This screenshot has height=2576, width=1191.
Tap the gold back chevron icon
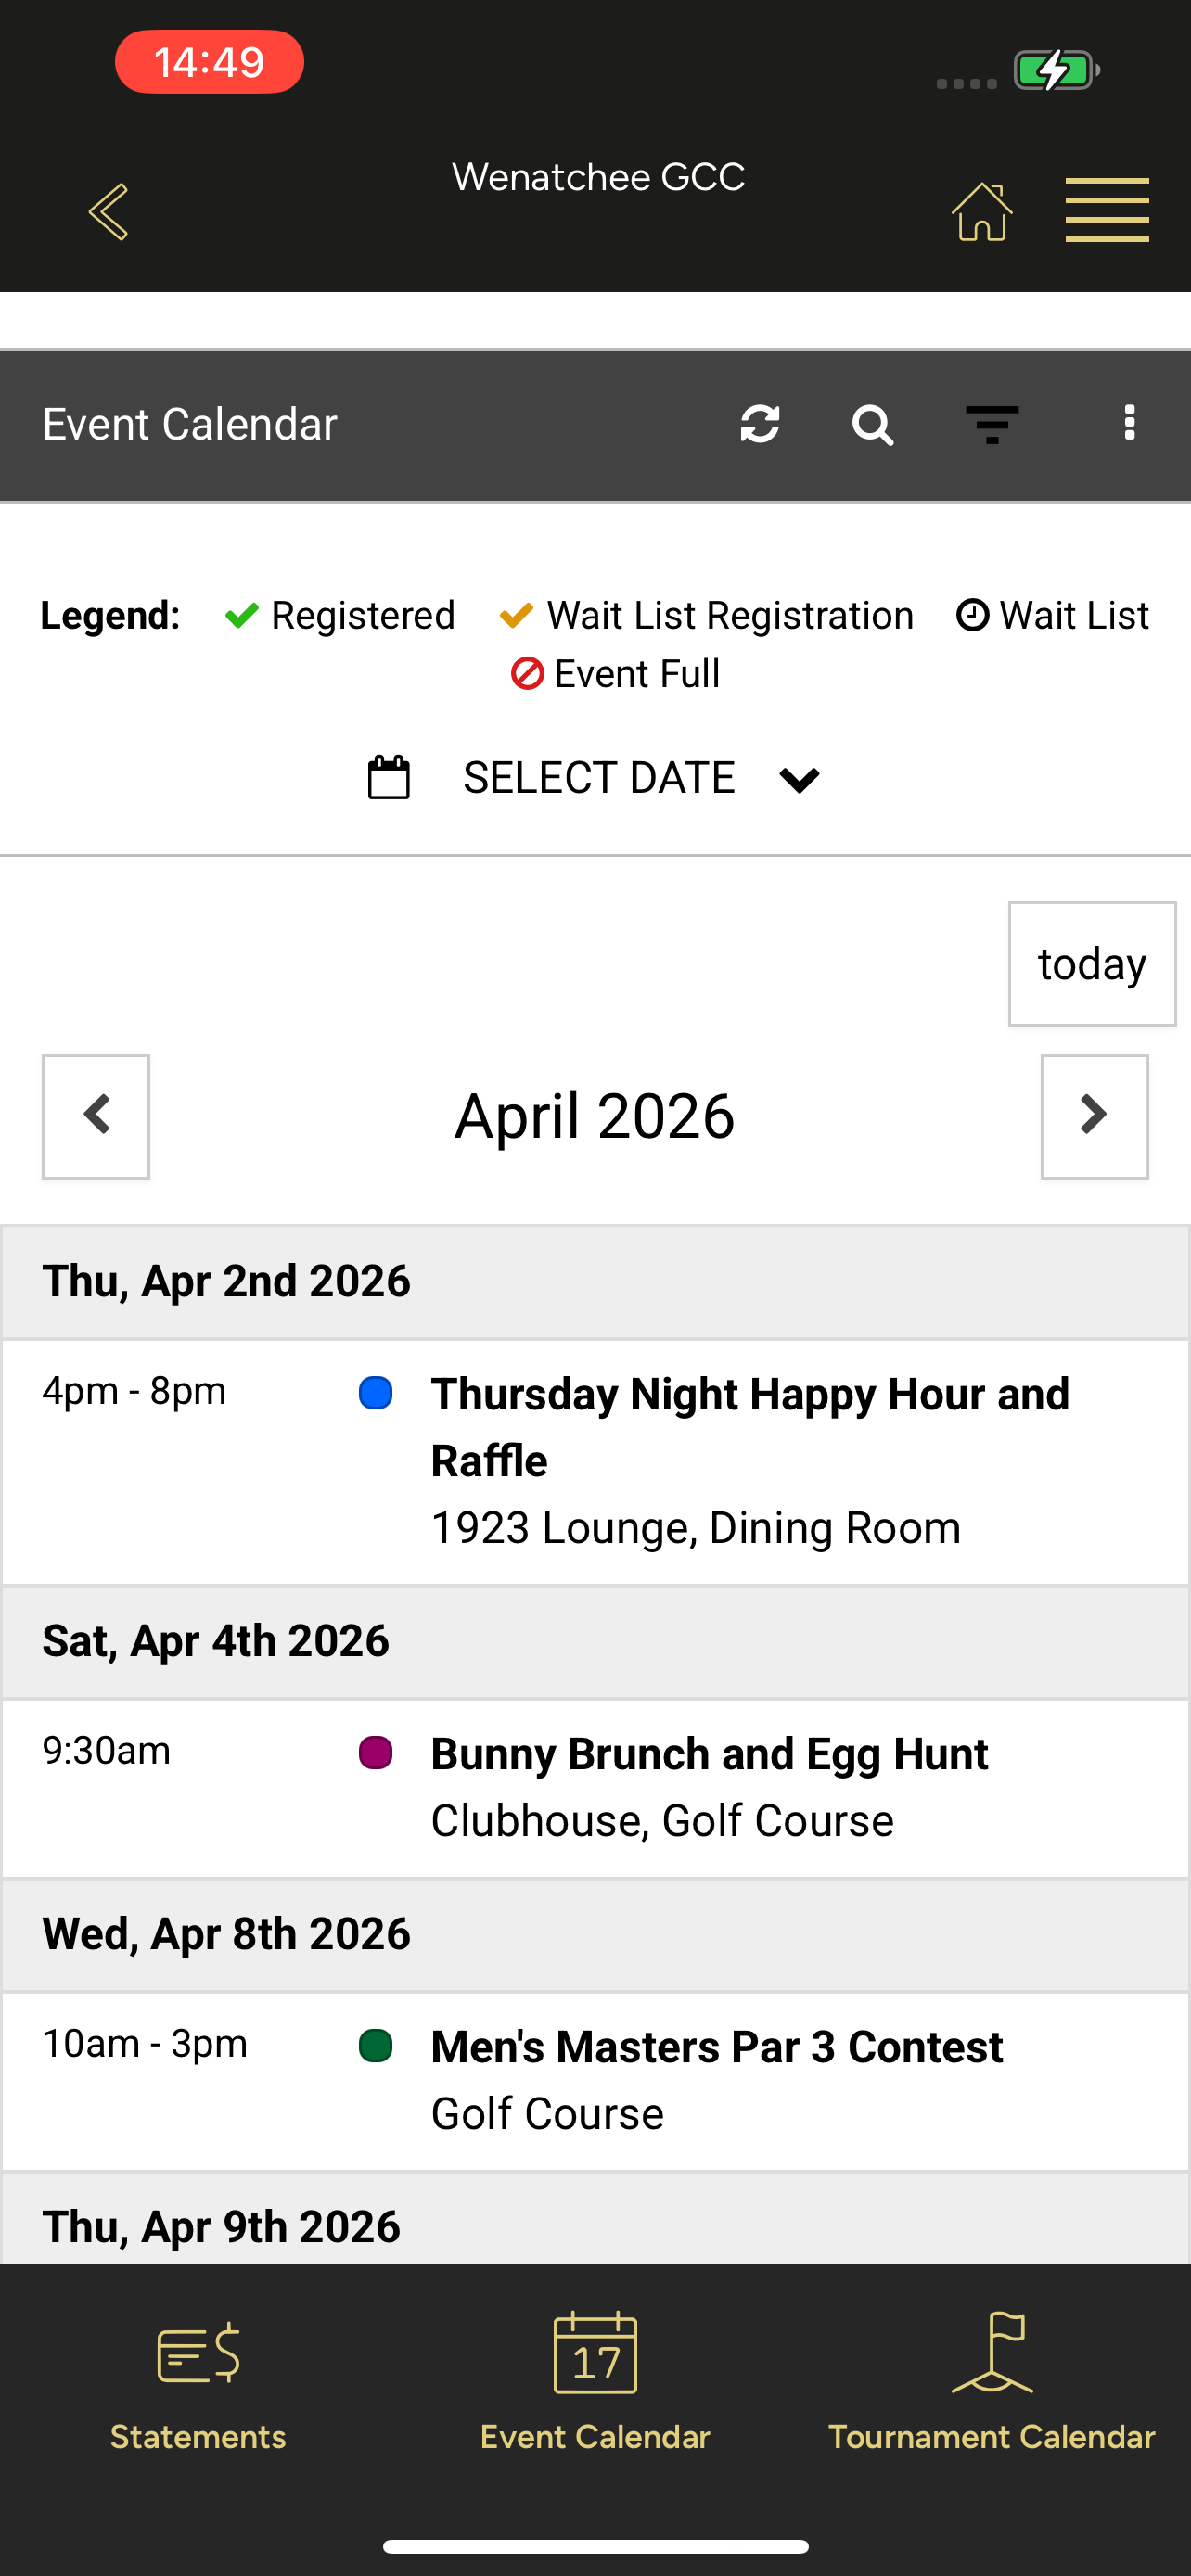[x=108, y=211]
